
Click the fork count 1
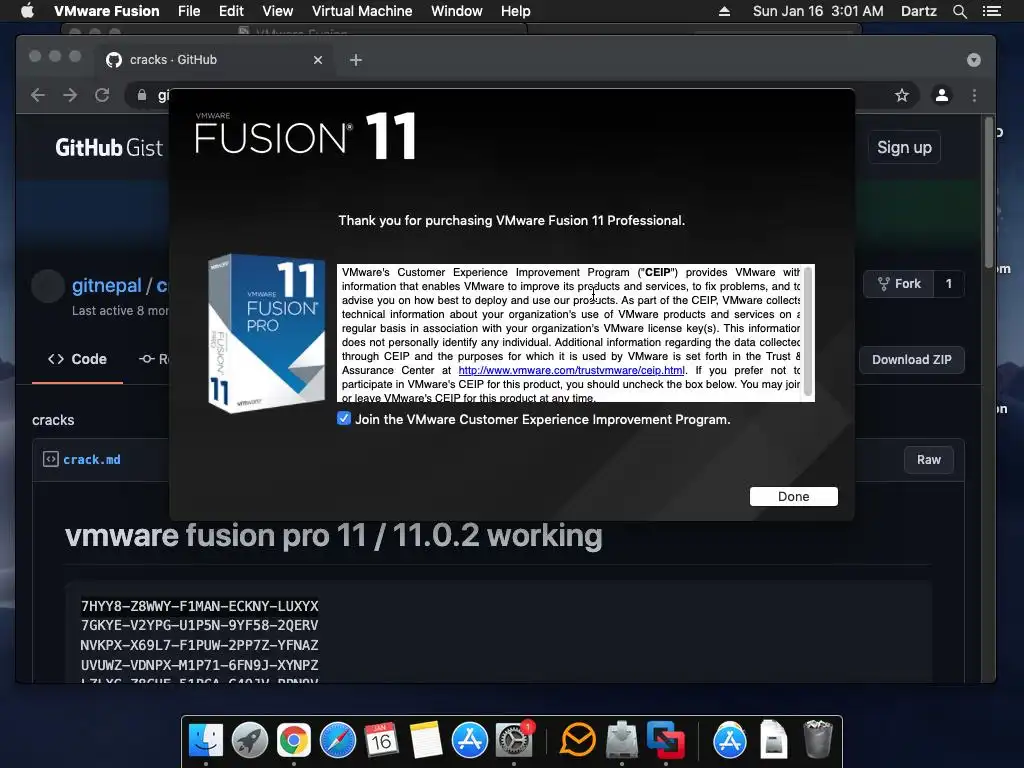pos(949,284)
